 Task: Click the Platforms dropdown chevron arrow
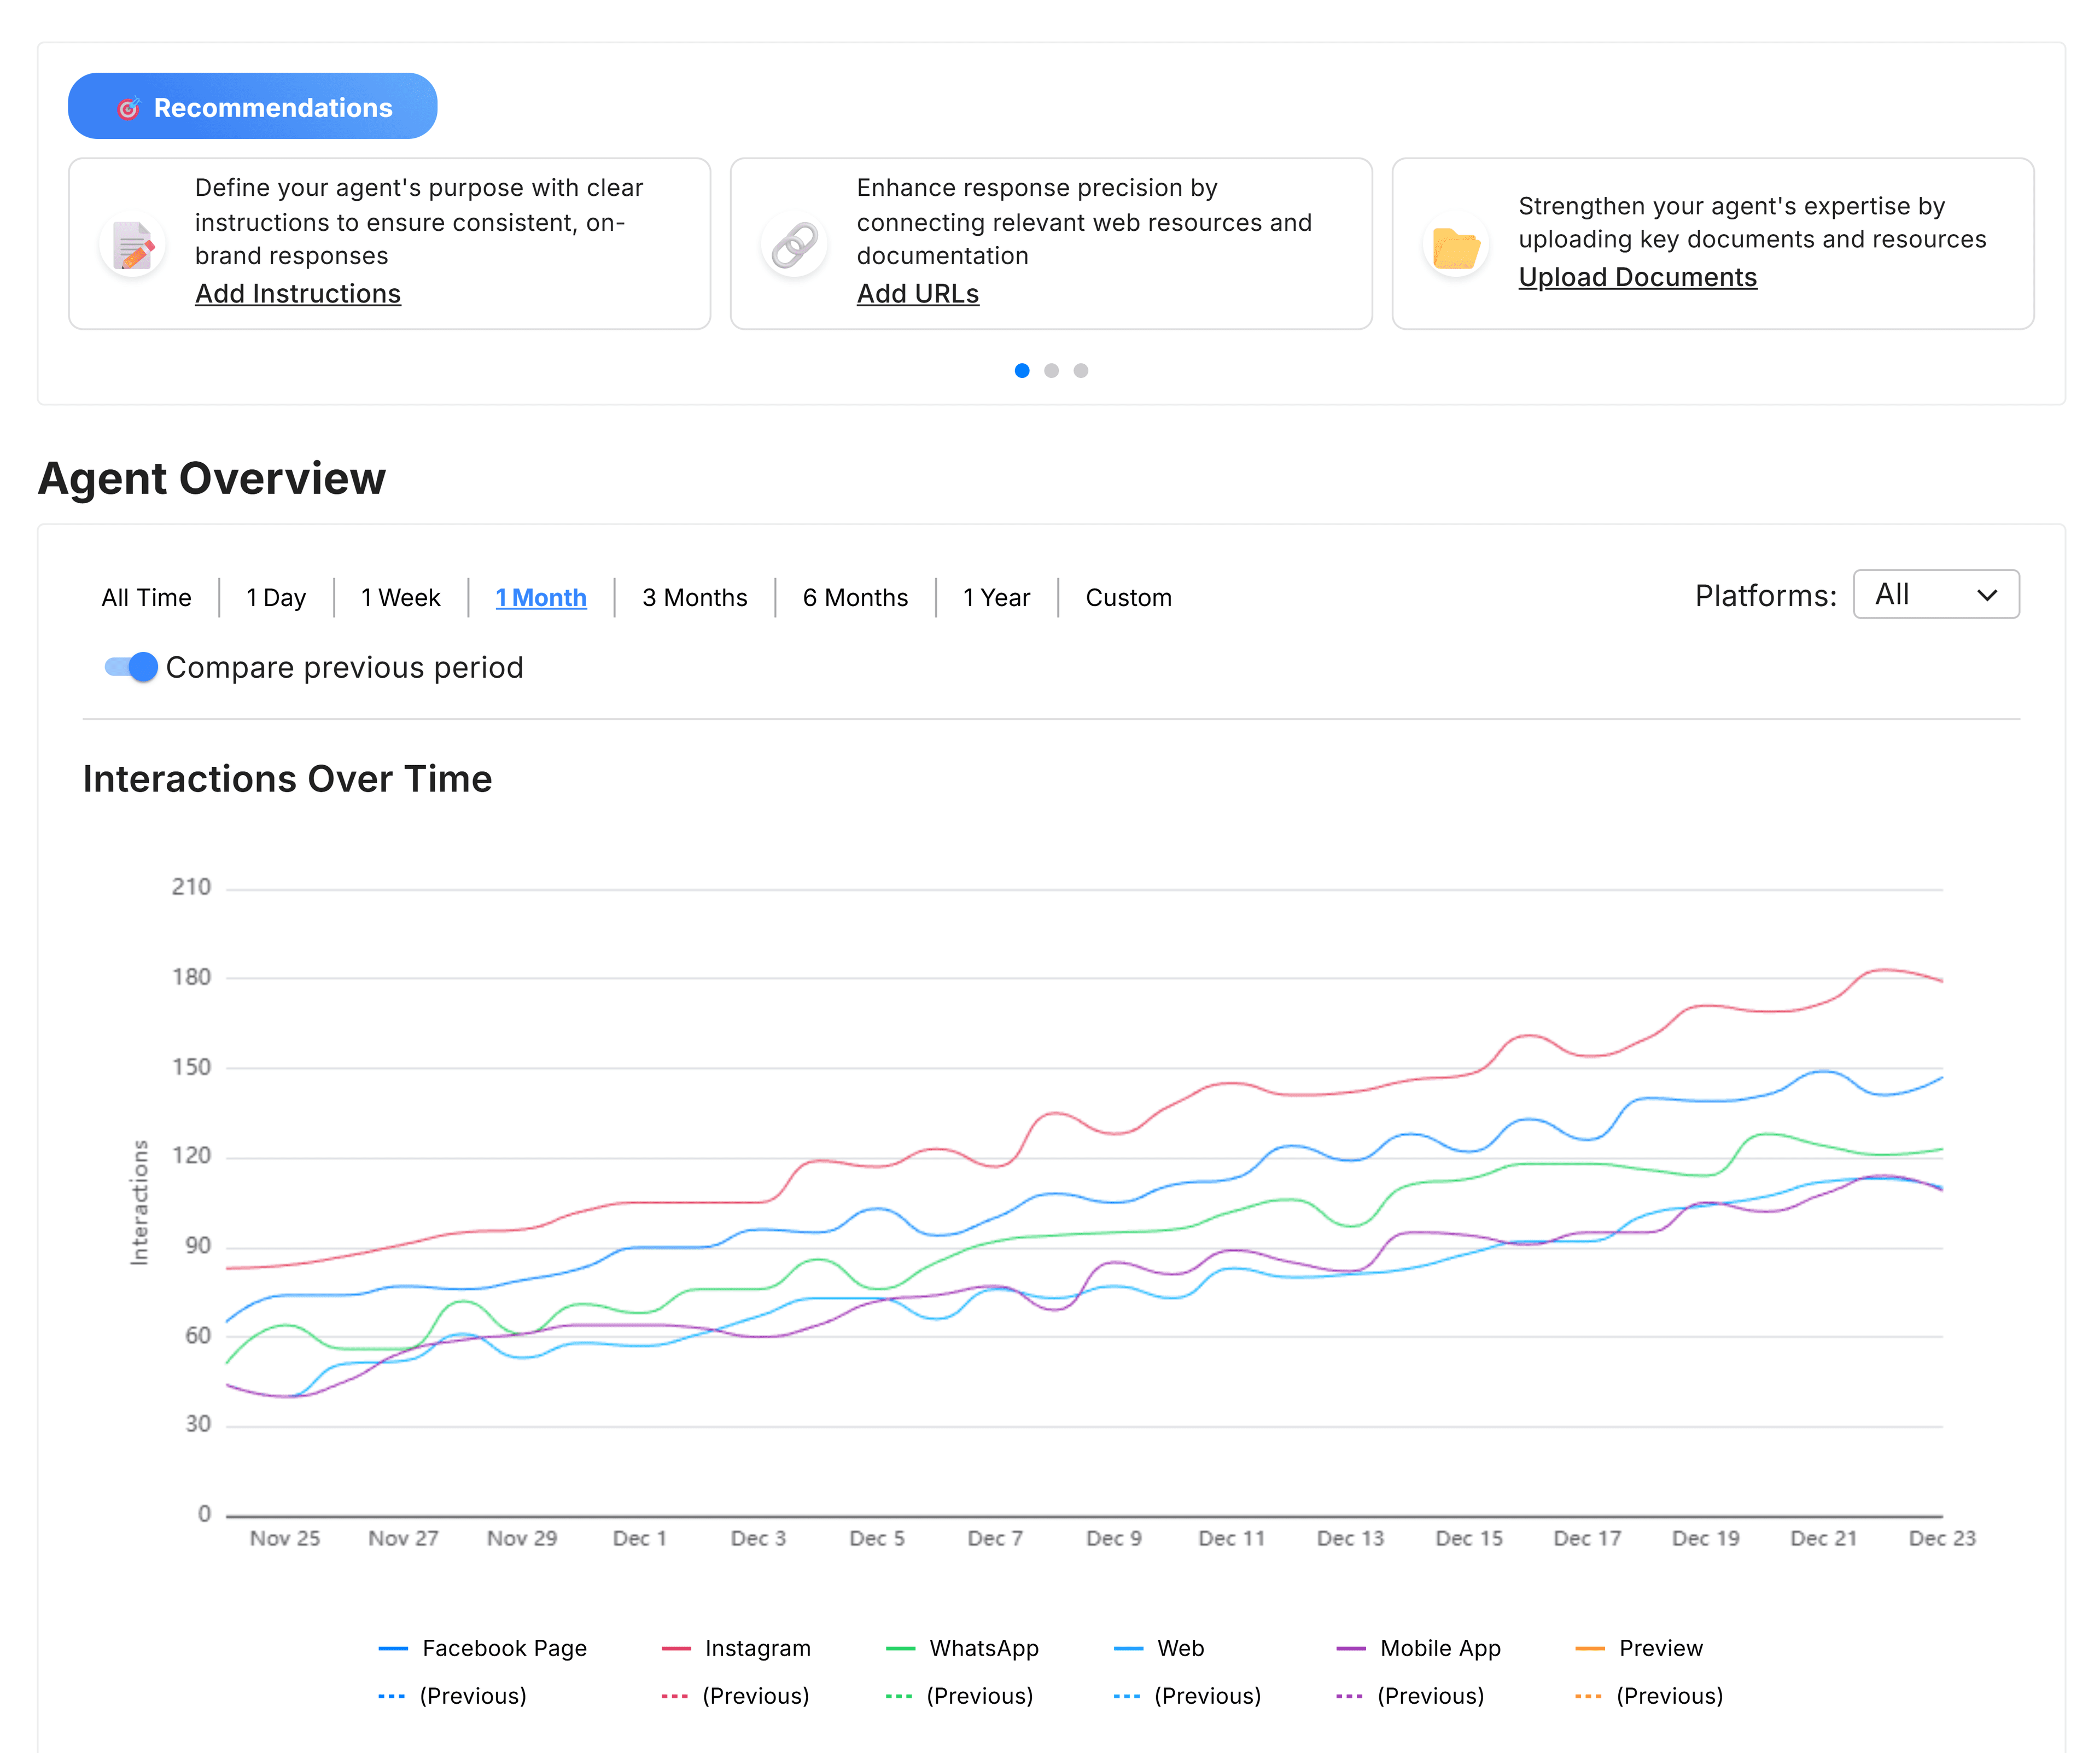(1987, 595)
